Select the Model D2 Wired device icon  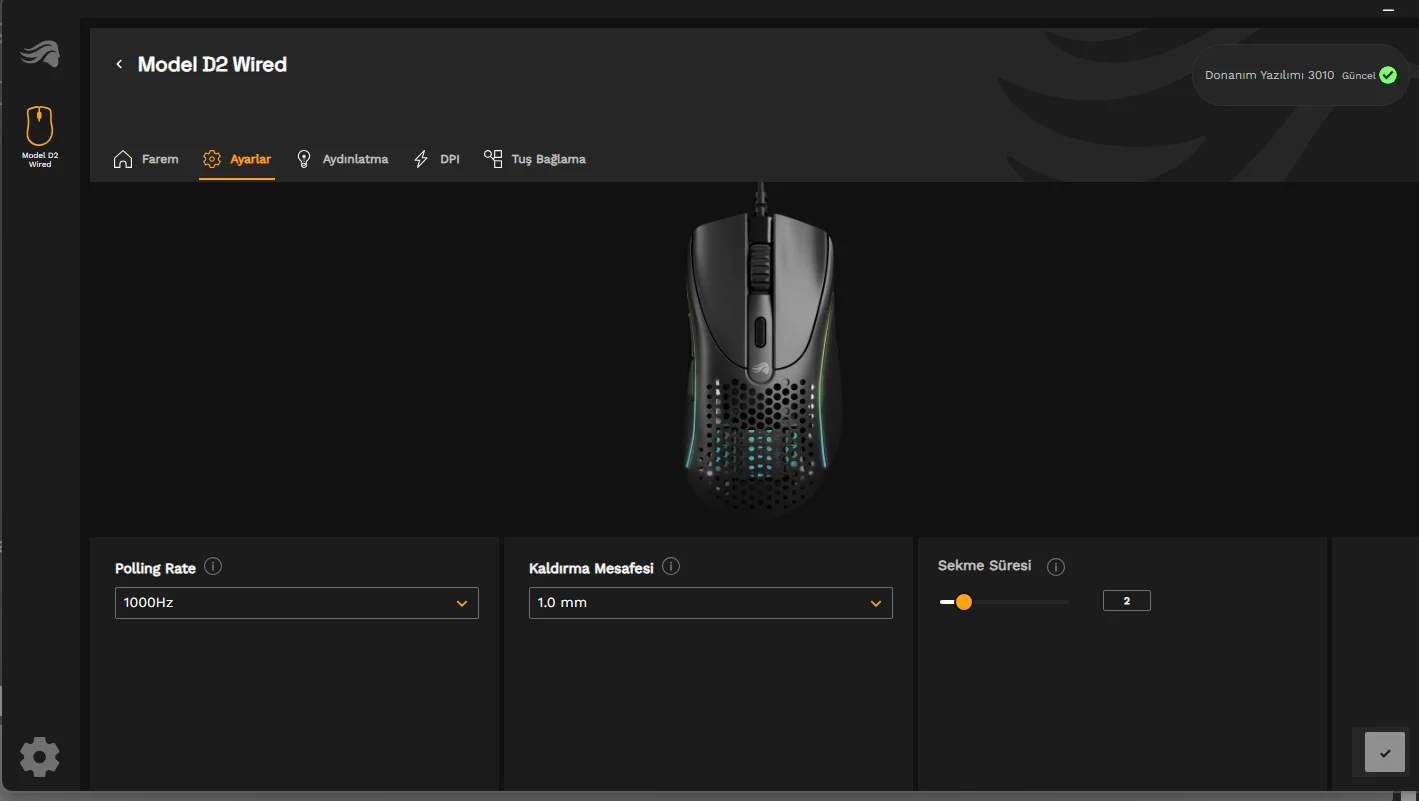tap(40, 136)
